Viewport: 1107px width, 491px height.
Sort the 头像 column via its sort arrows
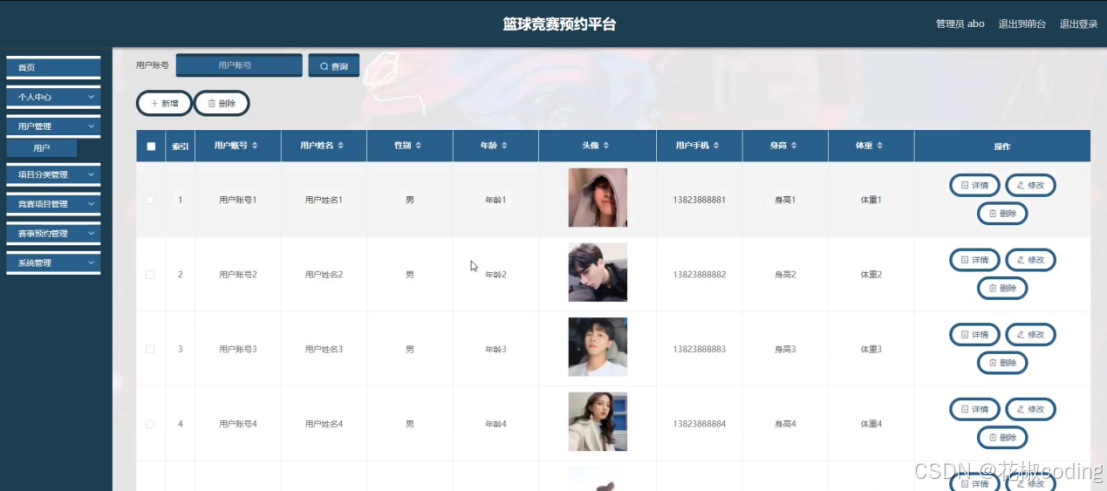tap(606, 146)
